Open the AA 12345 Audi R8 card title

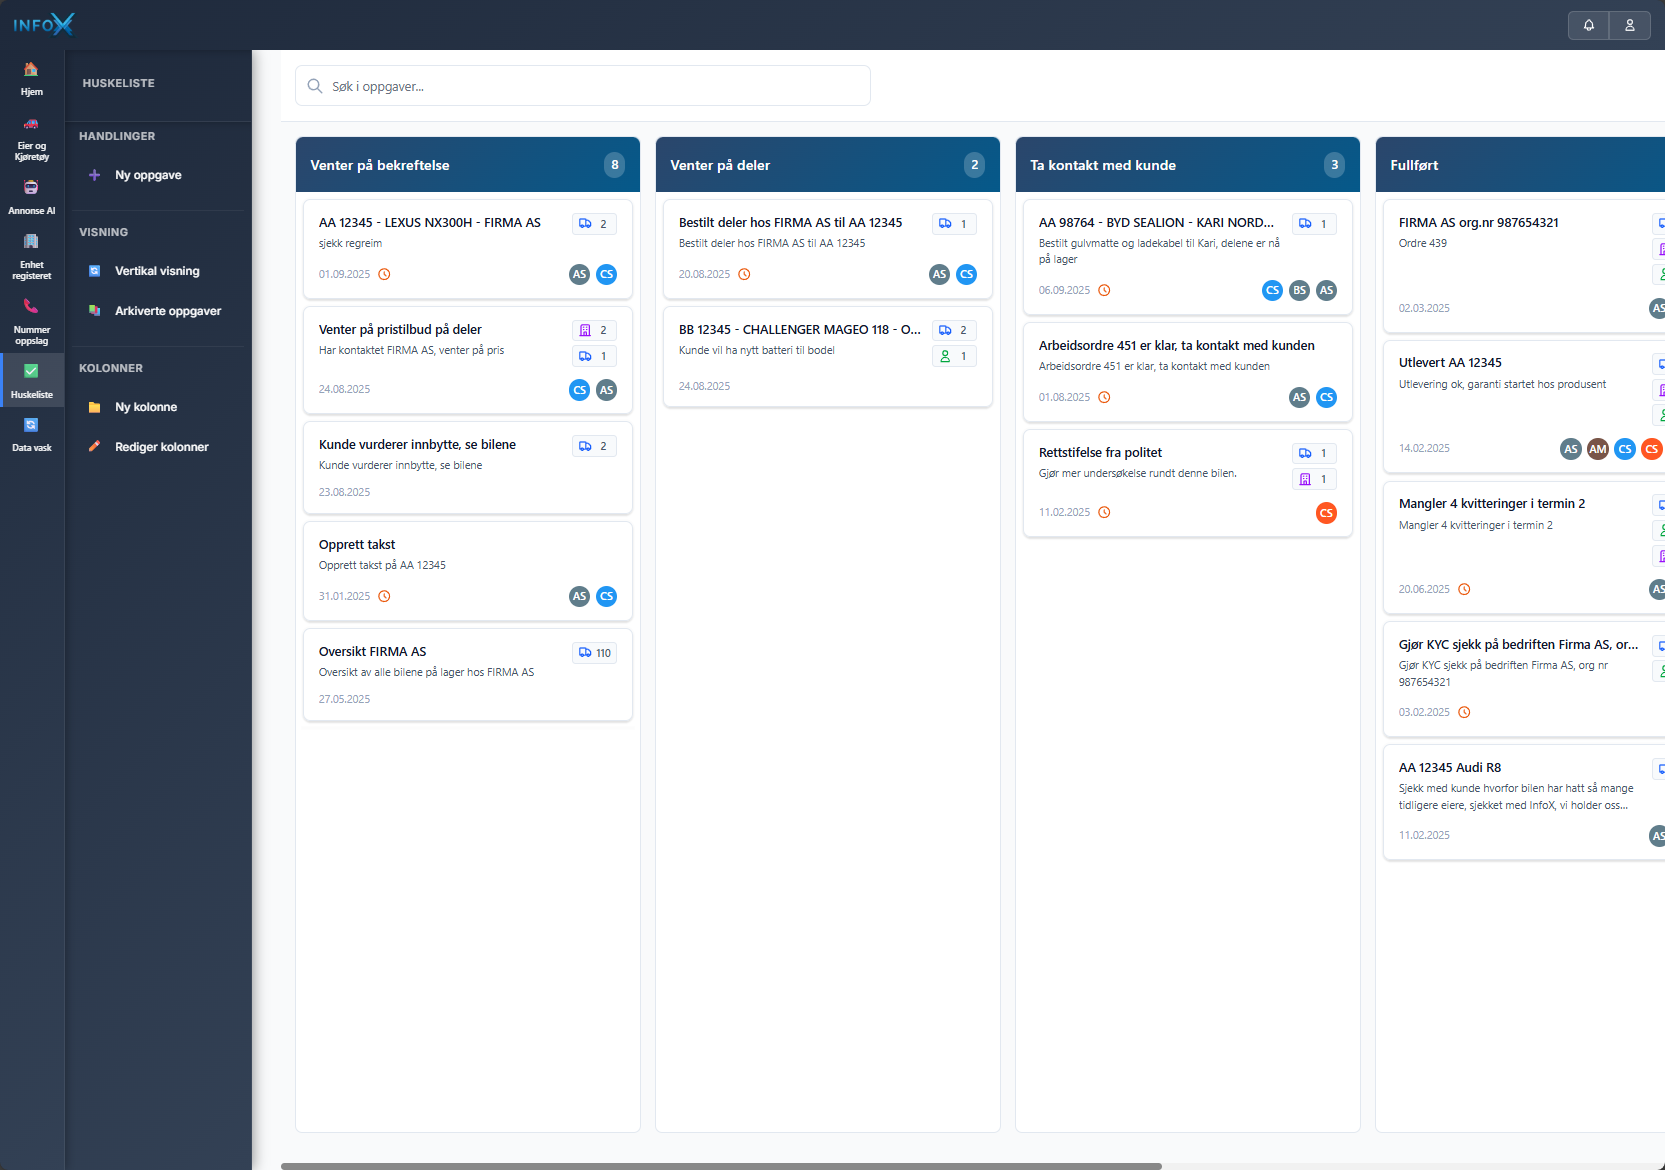[x=1449, y=768]
